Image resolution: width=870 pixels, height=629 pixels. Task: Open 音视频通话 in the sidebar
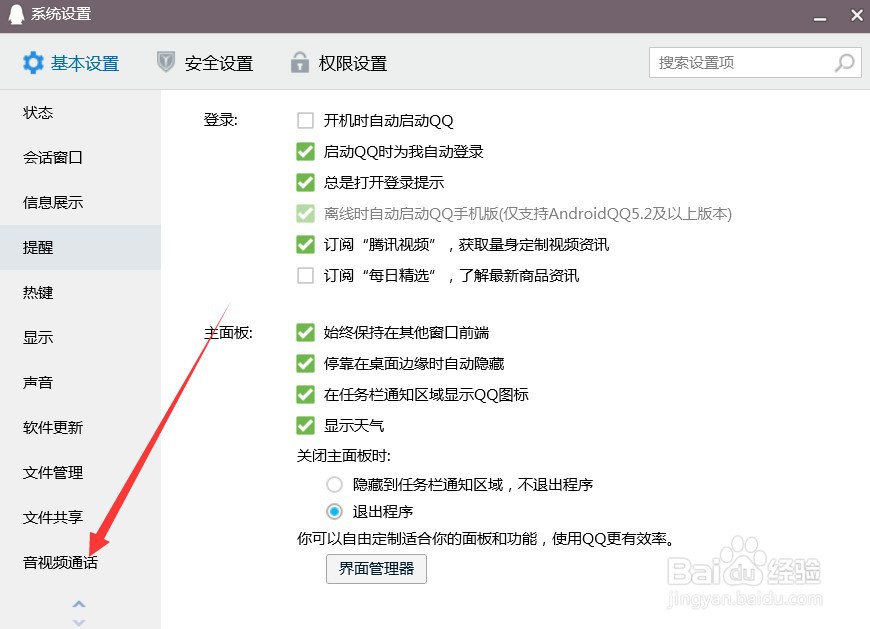[x=80, y=562]
